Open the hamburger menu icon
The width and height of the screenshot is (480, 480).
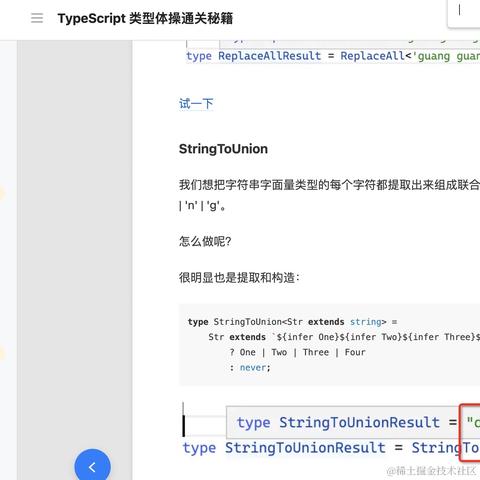37,18
